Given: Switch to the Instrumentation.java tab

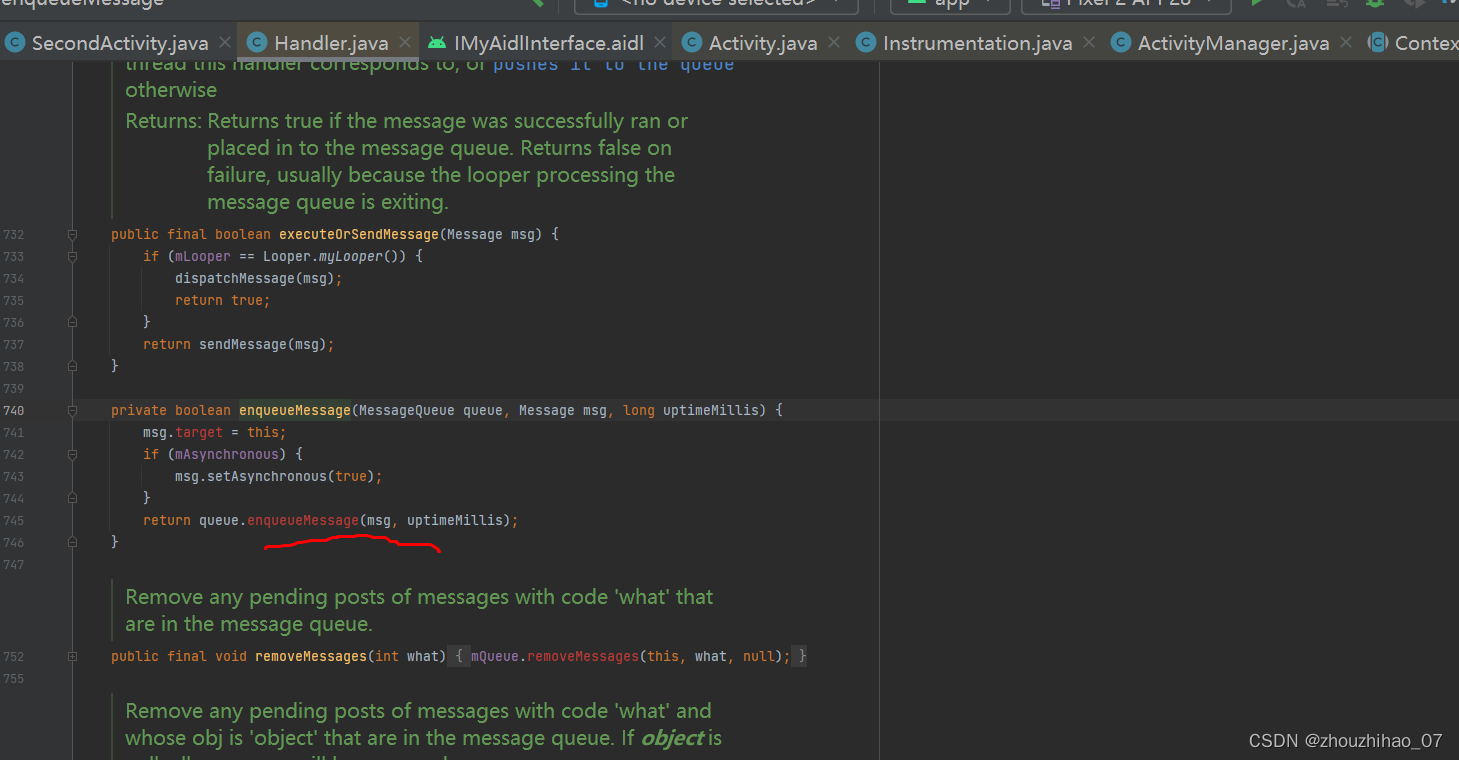Looking at the screenshot, I should [x=978, y=43].
